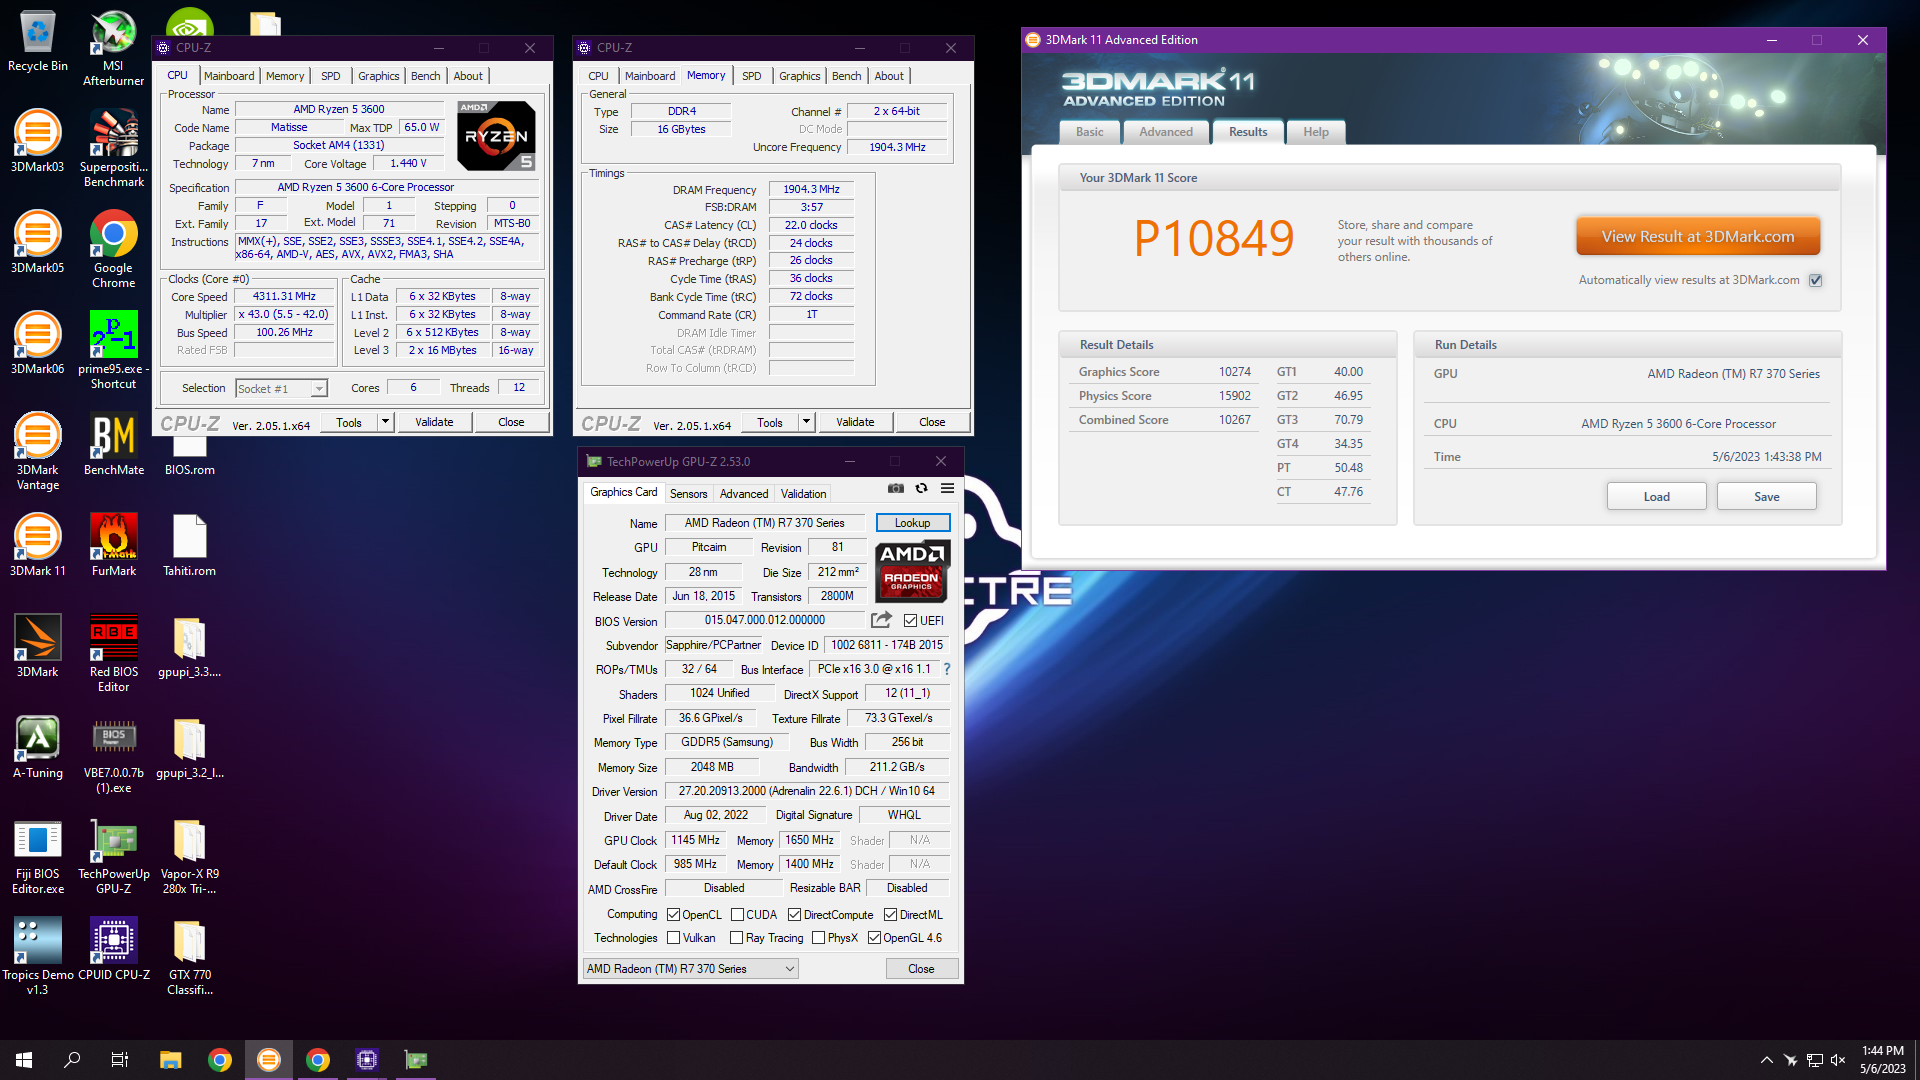Toggle the Vulkan checkbox
The image size is (1920, 1080).
(673, 937)
